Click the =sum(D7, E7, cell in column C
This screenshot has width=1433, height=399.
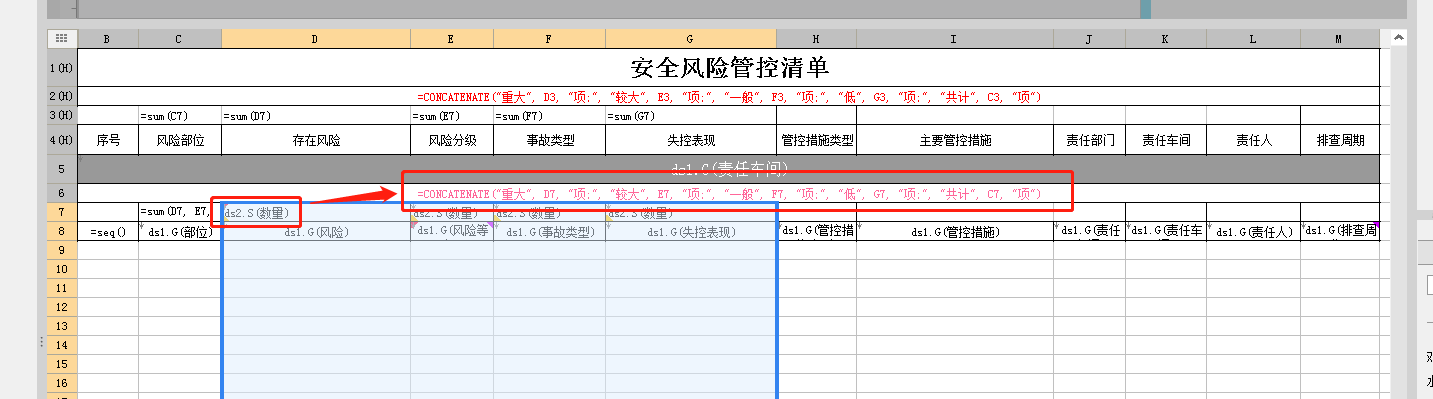coord(180,212)
